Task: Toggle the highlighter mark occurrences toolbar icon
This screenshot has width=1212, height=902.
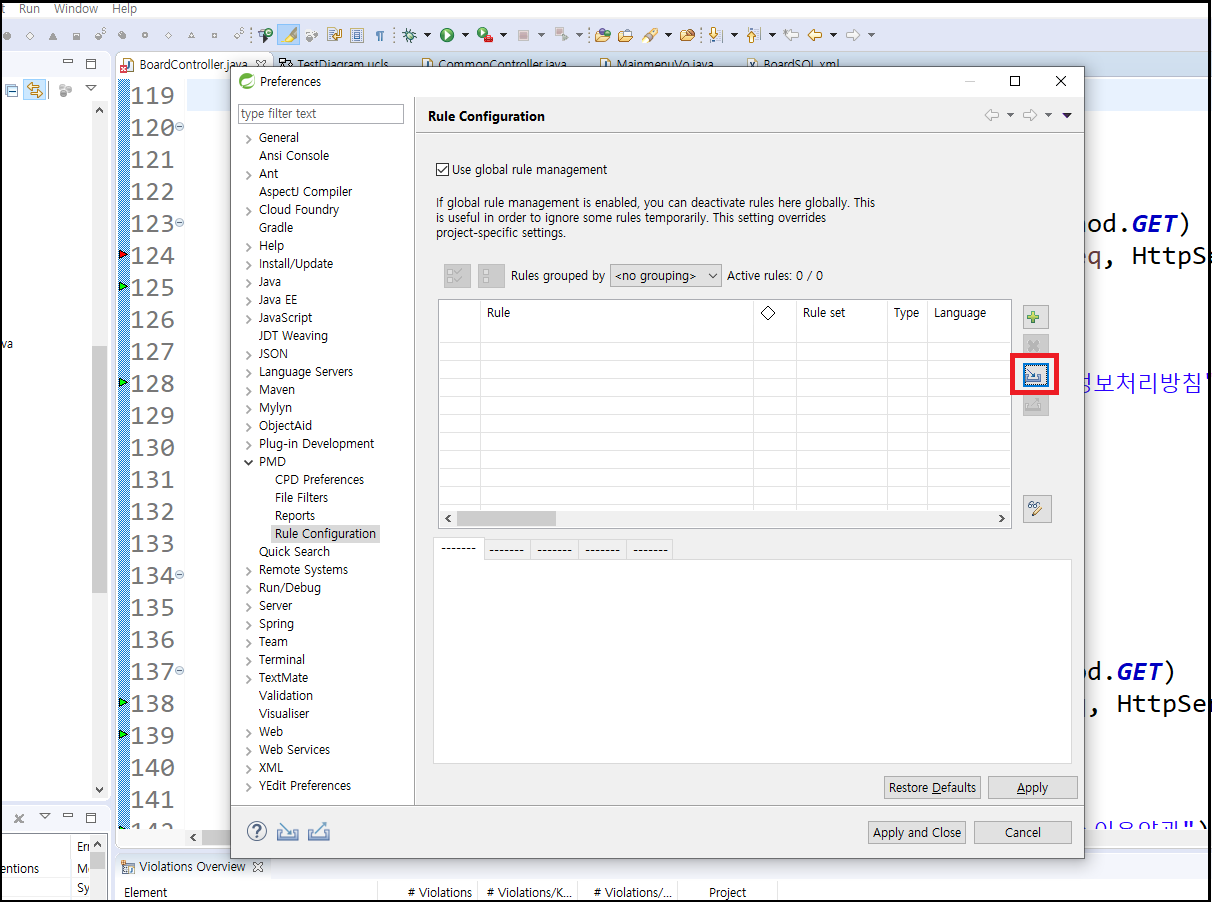Action: click(x=288, y=35)
